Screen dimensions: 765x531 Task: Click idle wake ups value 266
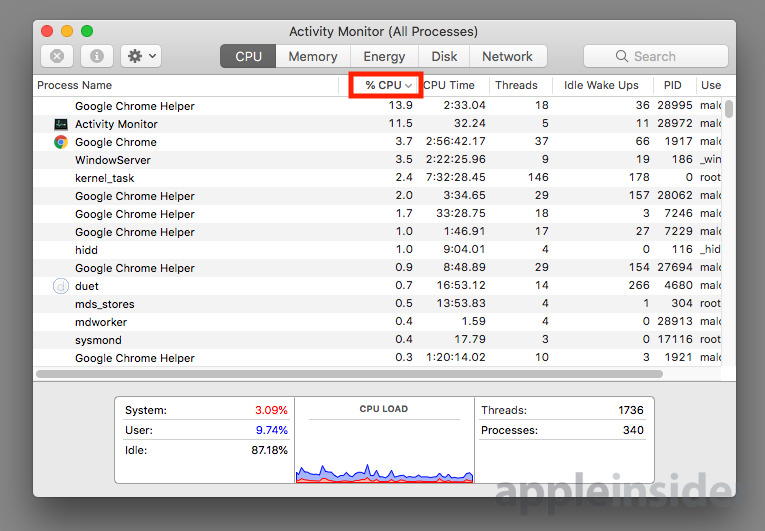point(639,285)
